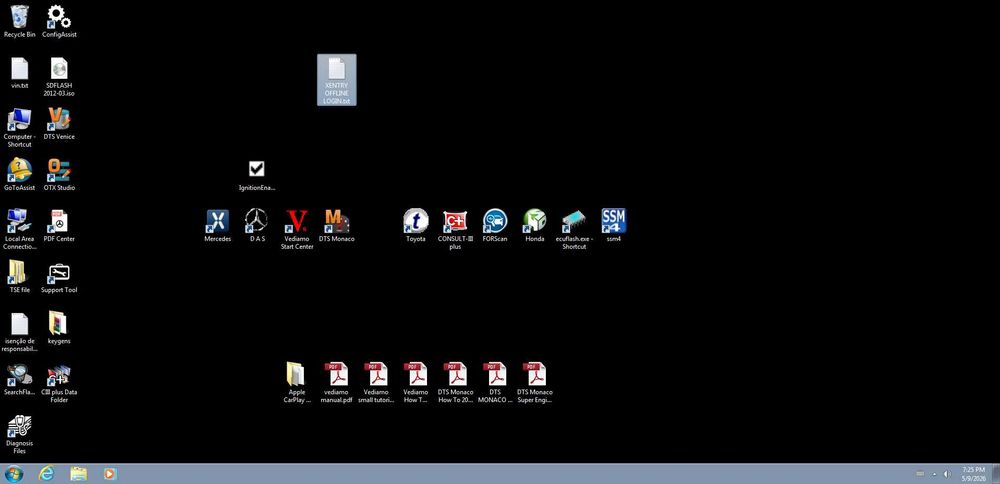Open the Windows Start menu
Viewport: 1000px width, 484px height.
[x=13, y=474]
